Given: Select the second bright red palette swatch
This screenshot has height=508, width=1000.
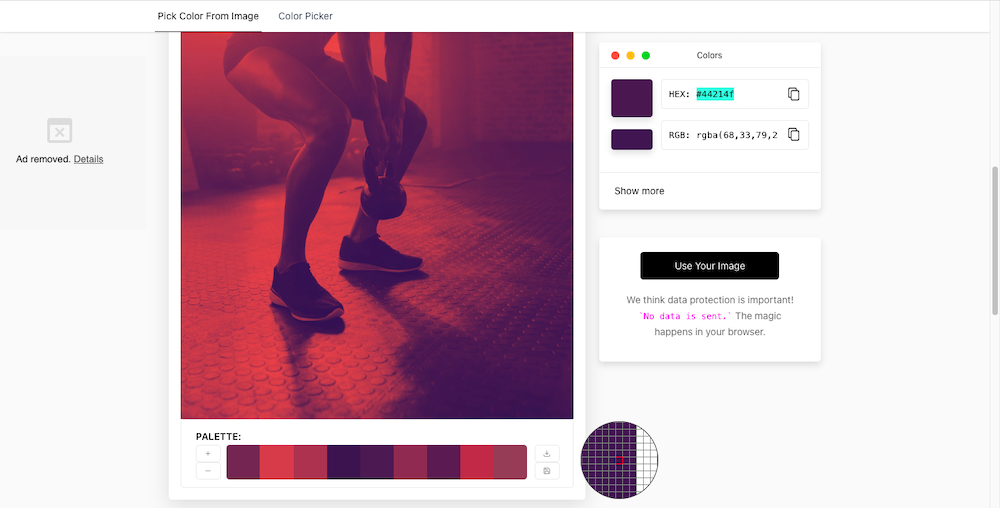Looking at the screenshot, I should tap(277, 462).
